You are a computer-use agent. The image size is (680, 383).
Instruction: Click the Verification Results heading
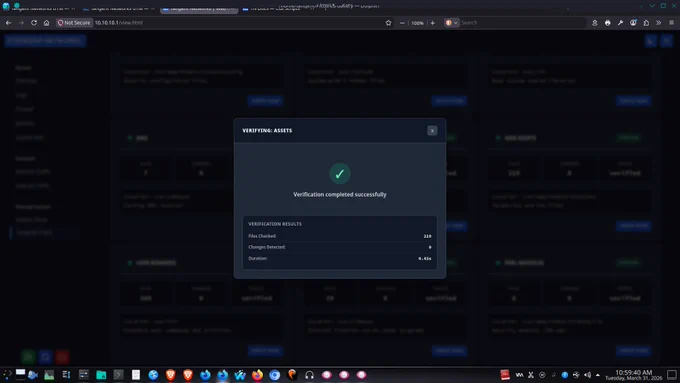(x=275, y=224)
